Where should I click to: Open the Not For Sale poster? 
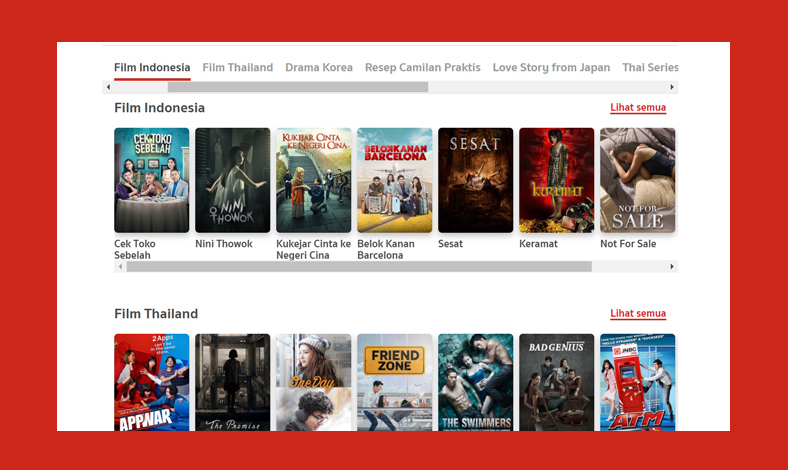[637, 180]
